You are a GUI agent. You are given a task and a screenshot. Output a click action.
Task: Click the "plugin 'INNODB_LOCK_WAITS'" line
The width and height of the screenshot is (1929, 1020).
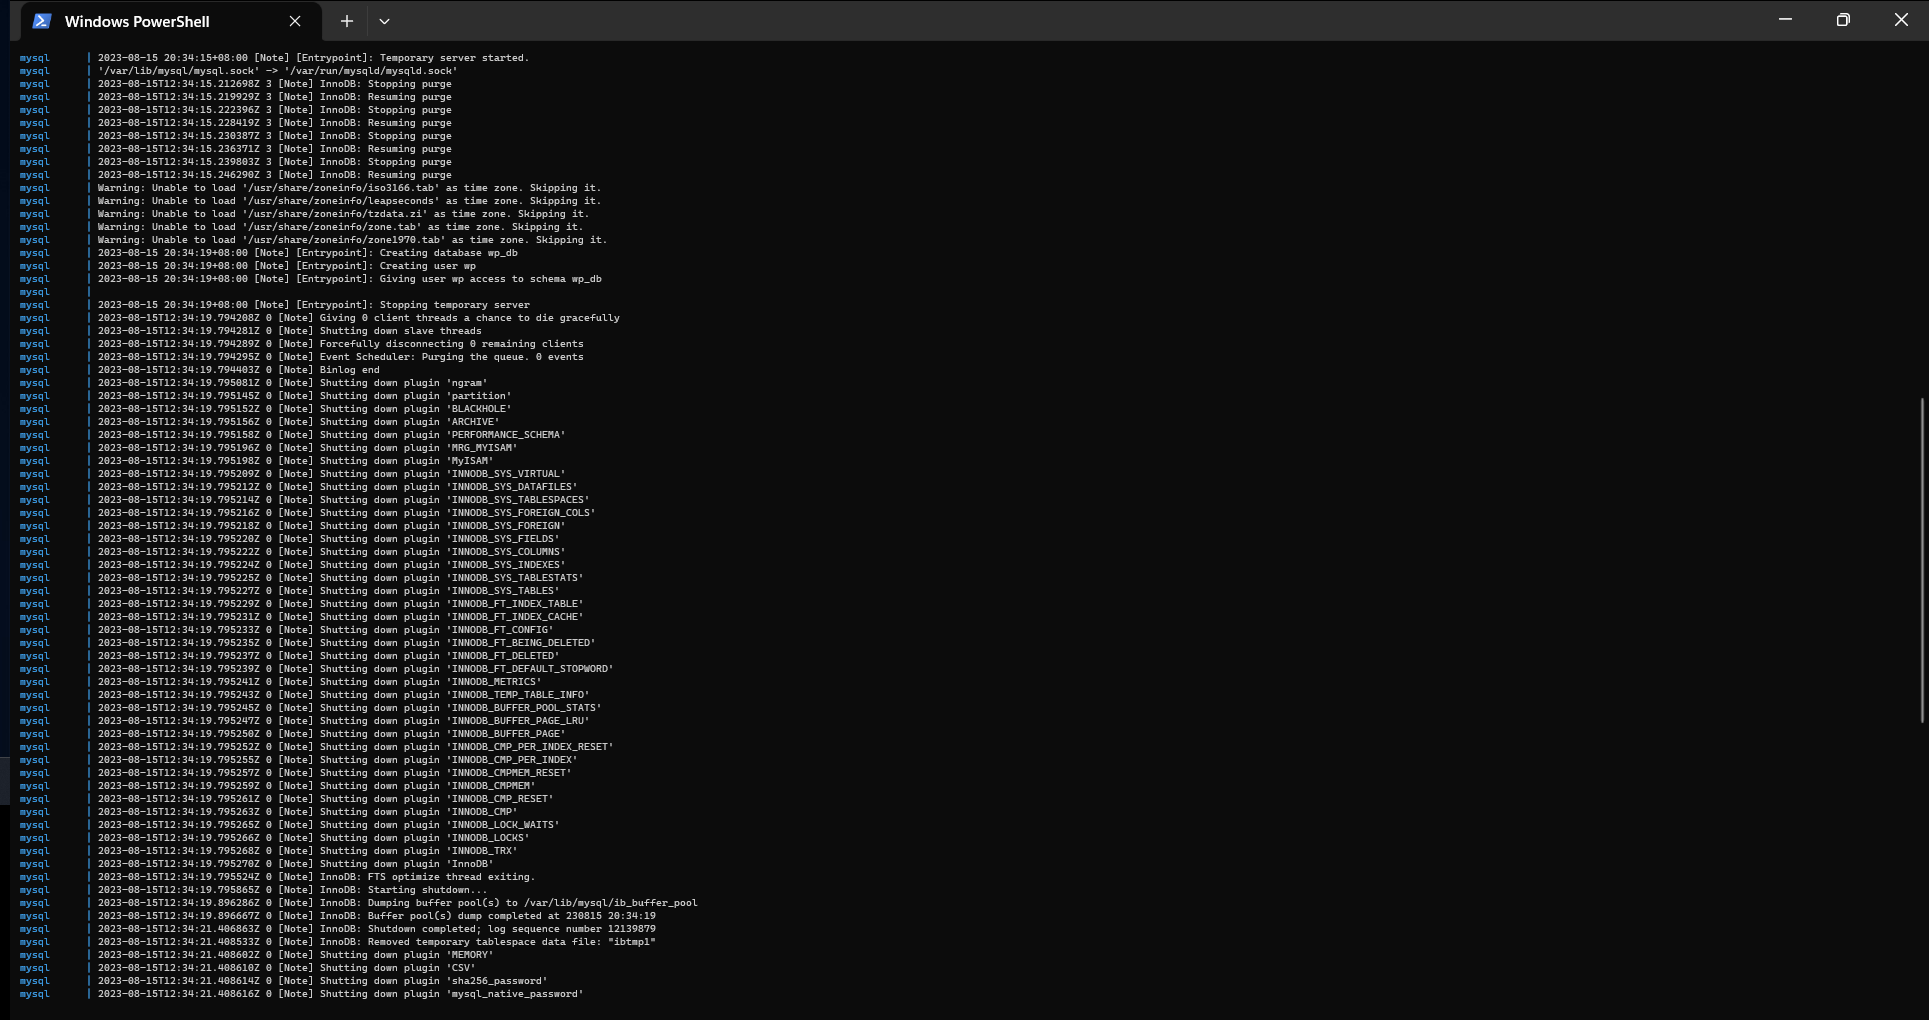pos(328,825)
